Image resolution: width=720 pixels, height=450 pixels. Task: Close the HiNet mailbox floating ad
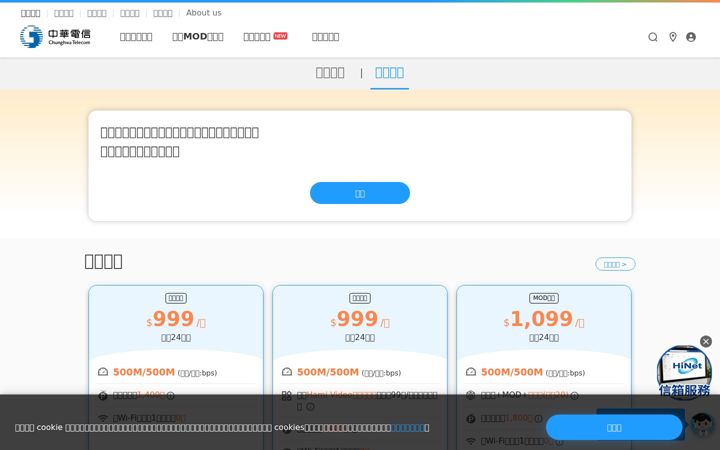point(706,341)
